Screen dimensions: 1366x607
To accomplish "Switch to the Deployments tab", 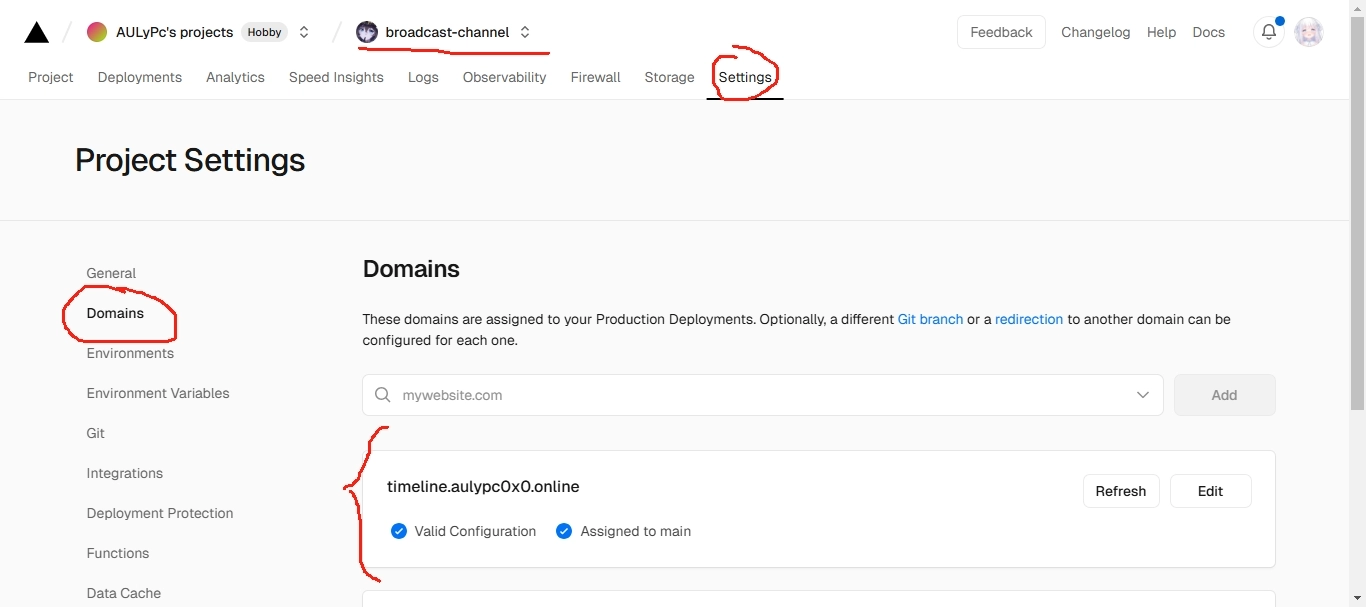I will coord(140,77).
